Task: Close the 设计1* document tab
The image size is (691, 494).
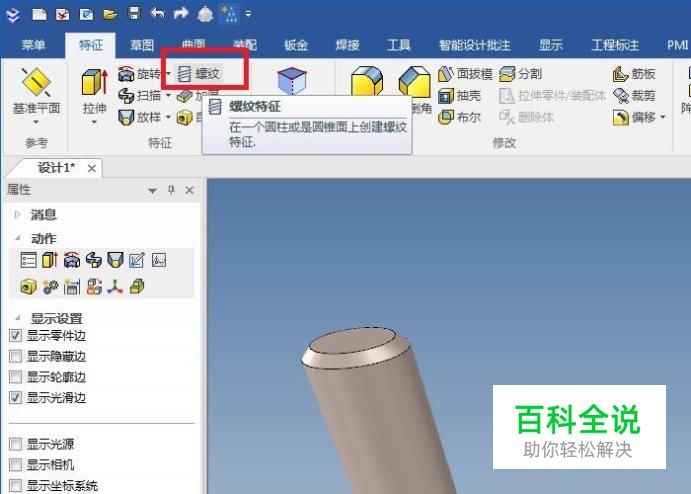Action: coord(92,168)
